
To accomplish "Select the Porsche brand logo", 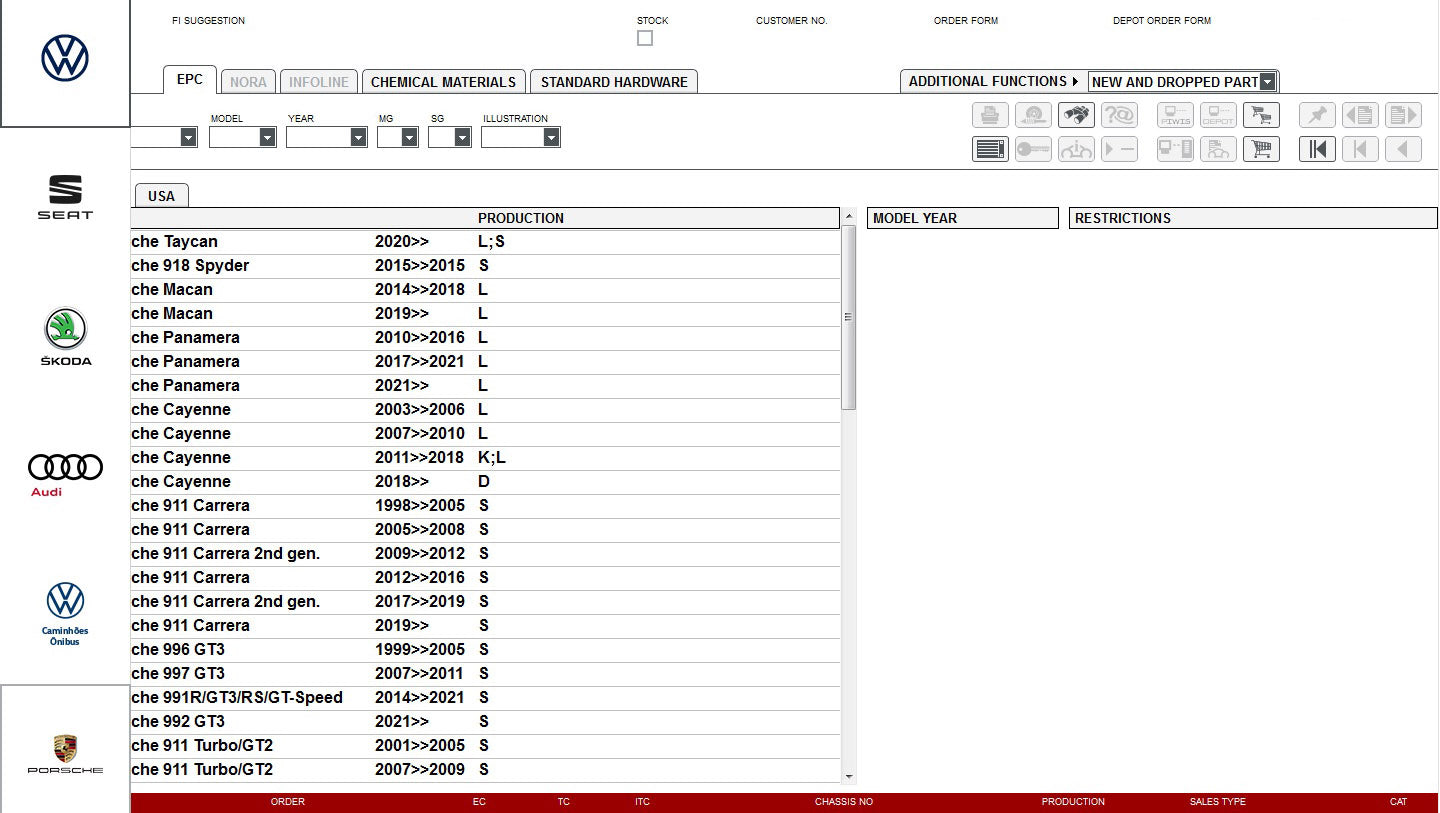I will (65, 753).
